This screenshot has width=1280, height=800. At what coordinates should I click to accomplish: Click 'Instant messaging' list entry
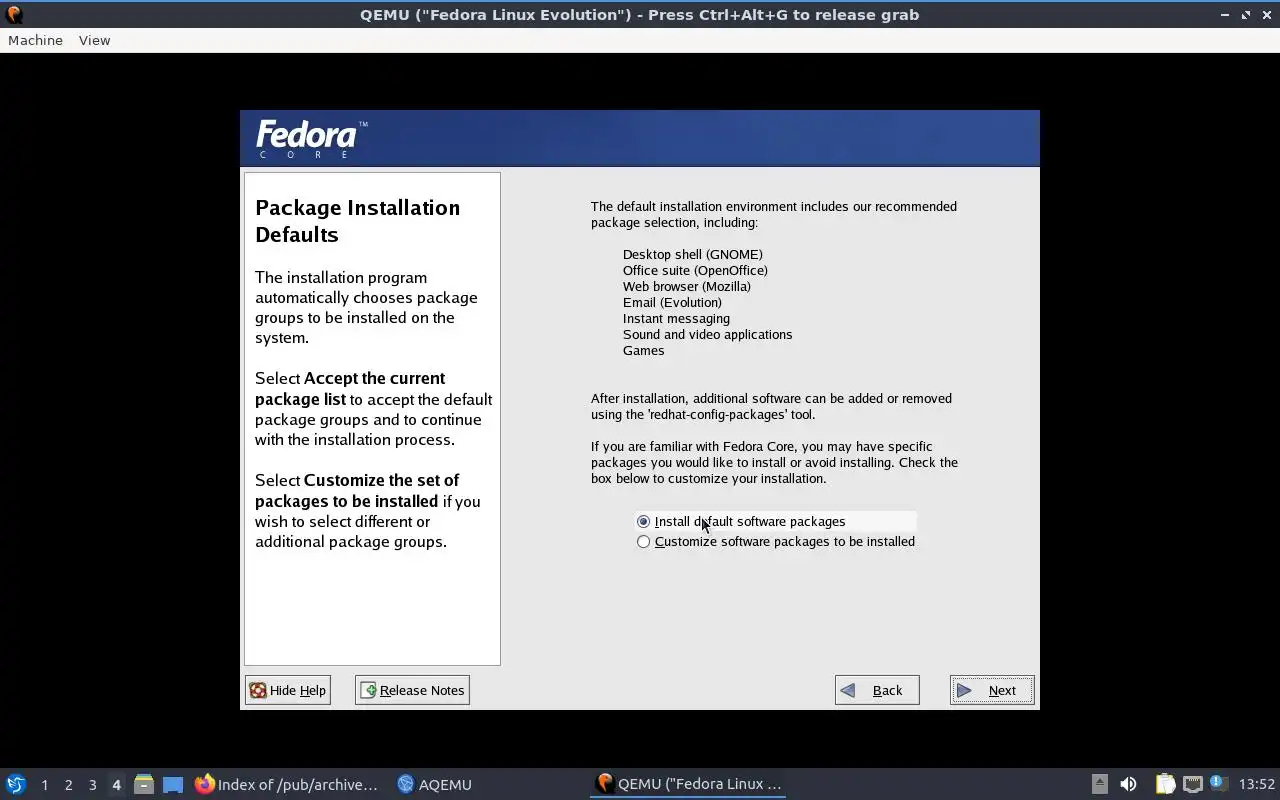coord(676,318)
